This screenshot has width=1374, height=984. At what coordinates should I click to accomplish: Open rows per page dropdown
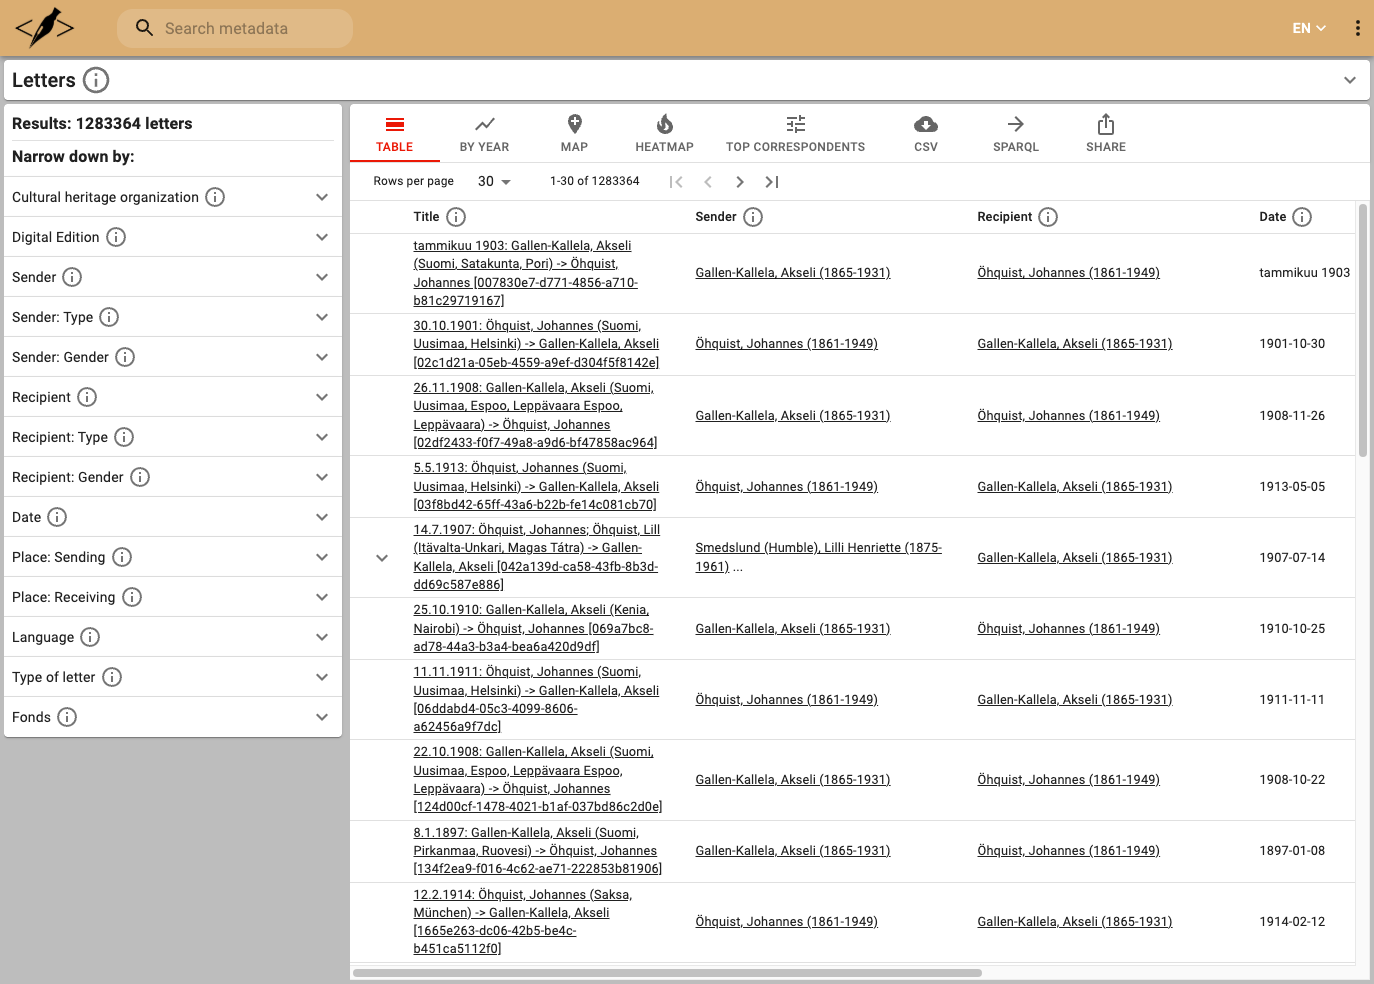pos(494,182)
